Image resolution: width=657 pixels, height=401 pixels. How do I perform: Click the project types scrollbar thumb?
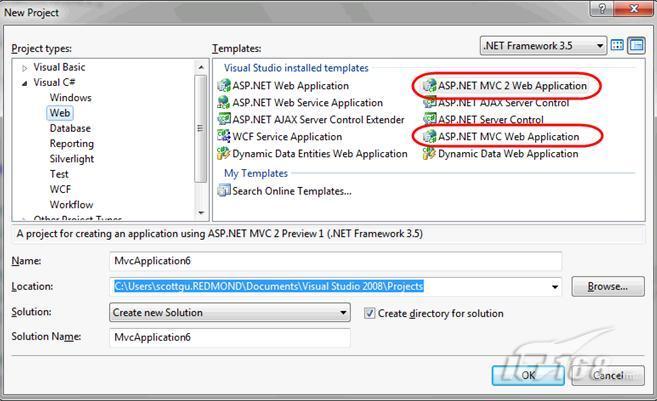(201, 128)
